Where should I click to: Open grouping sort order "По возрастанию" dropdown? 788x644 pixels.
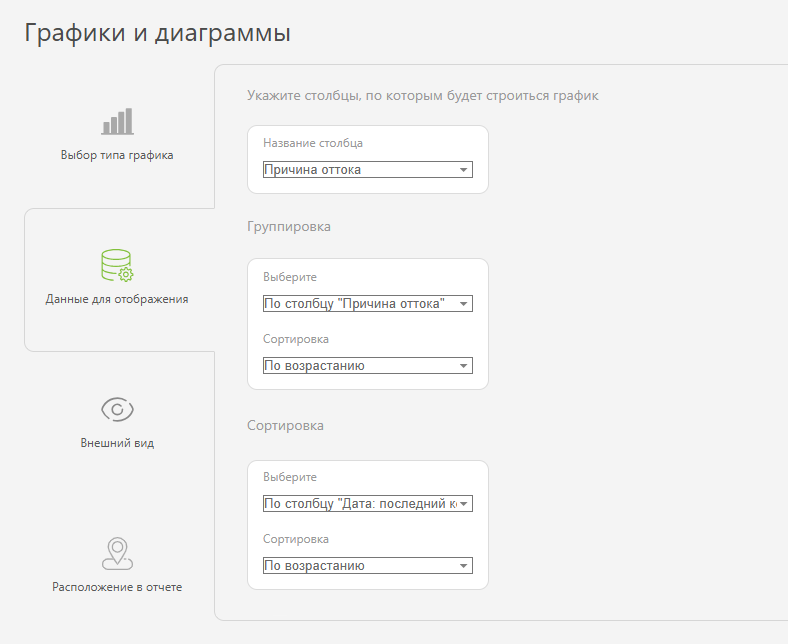(x=367, y=365)
